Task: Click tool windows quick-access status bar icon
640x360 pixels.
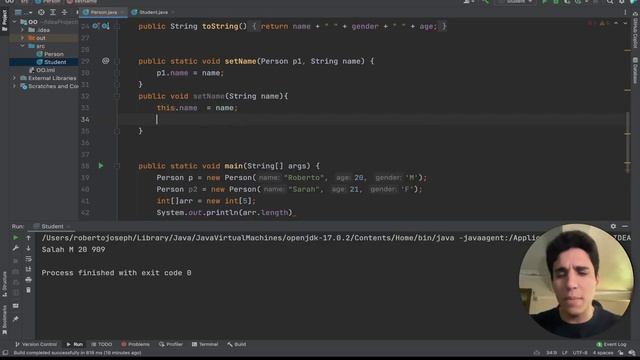Action: coord(5,353)
